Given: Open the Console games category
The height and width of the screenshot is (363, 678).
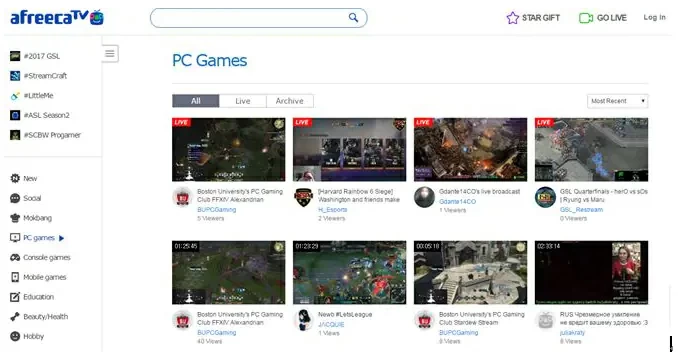Looking at the screenshot, I should coord(47,257).
